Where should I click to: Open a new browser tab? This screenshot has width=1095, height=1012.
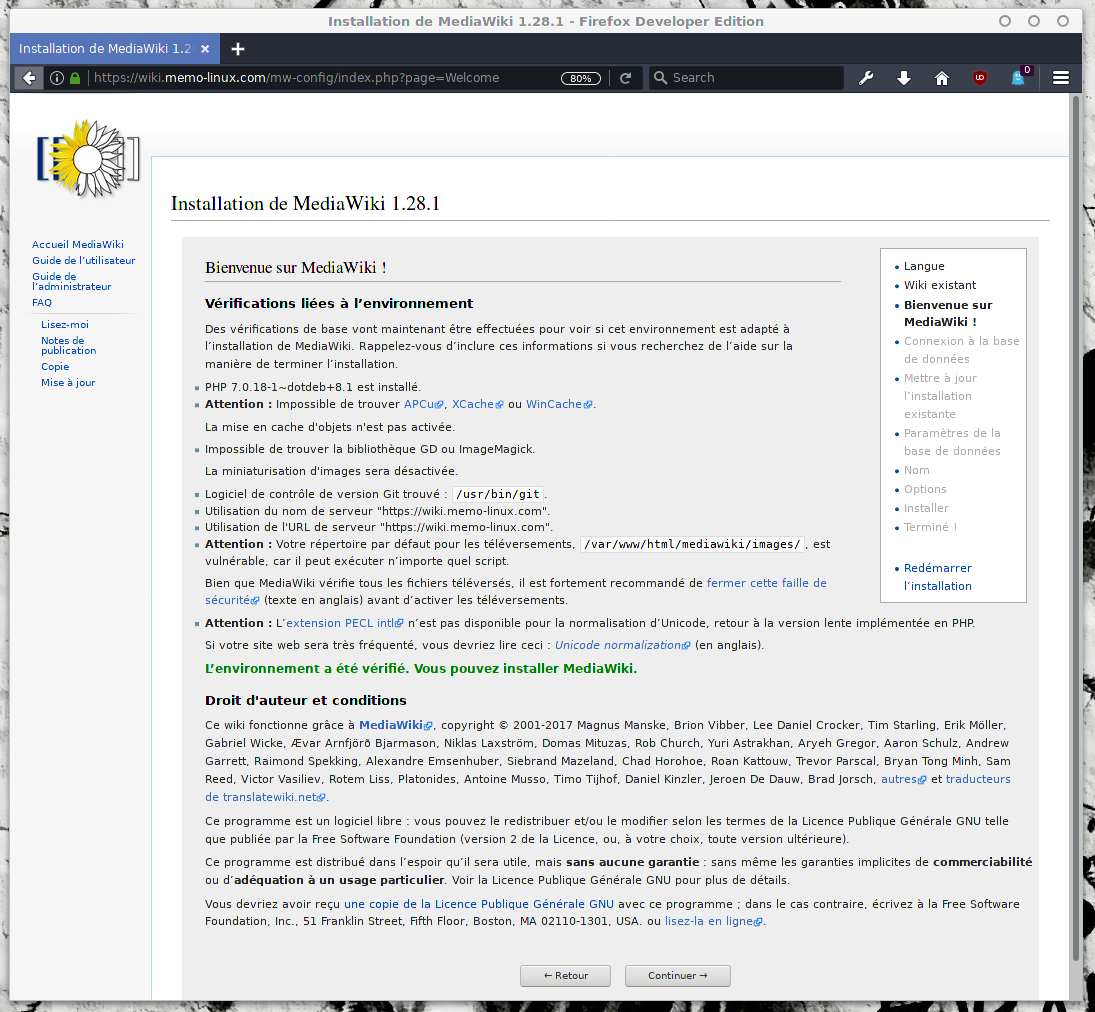coord(237,48)
